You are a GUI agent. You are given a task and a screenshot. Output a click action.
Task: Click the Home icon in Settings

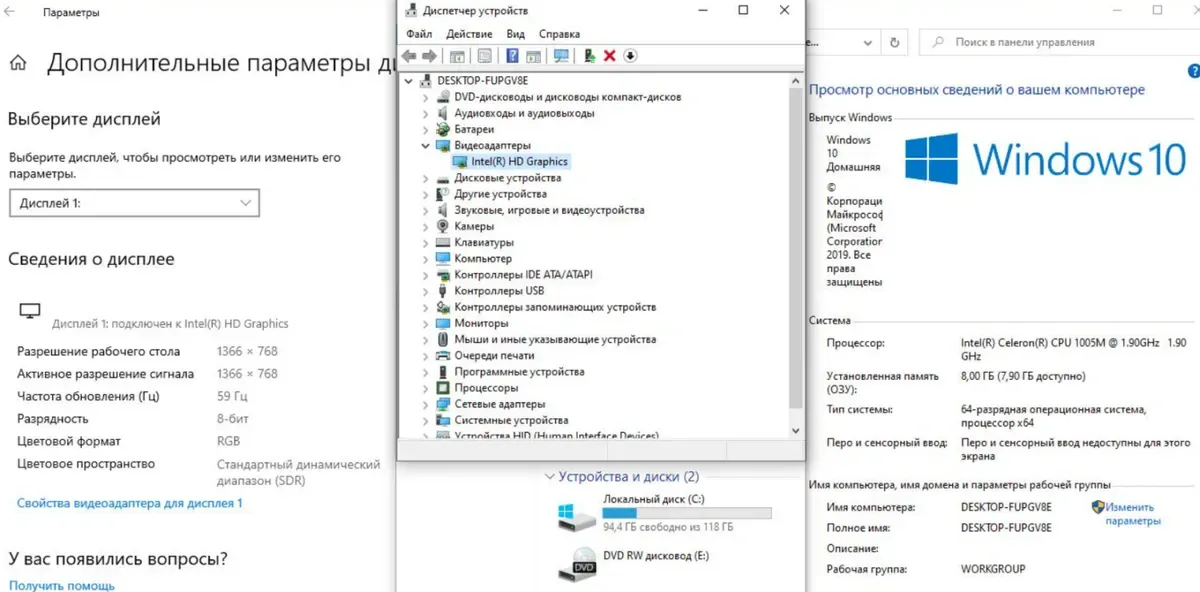point(18,64)
